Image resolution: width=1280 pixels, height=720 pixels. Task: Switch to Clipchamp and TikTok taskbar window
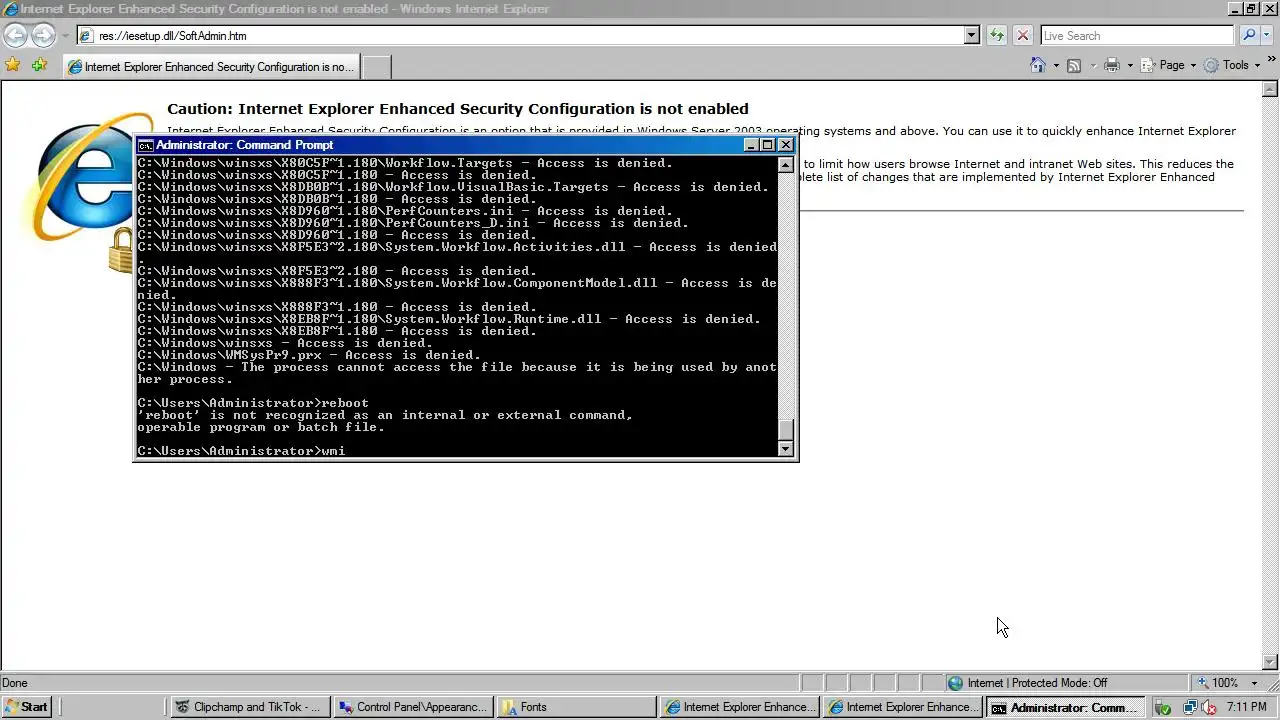248,707
